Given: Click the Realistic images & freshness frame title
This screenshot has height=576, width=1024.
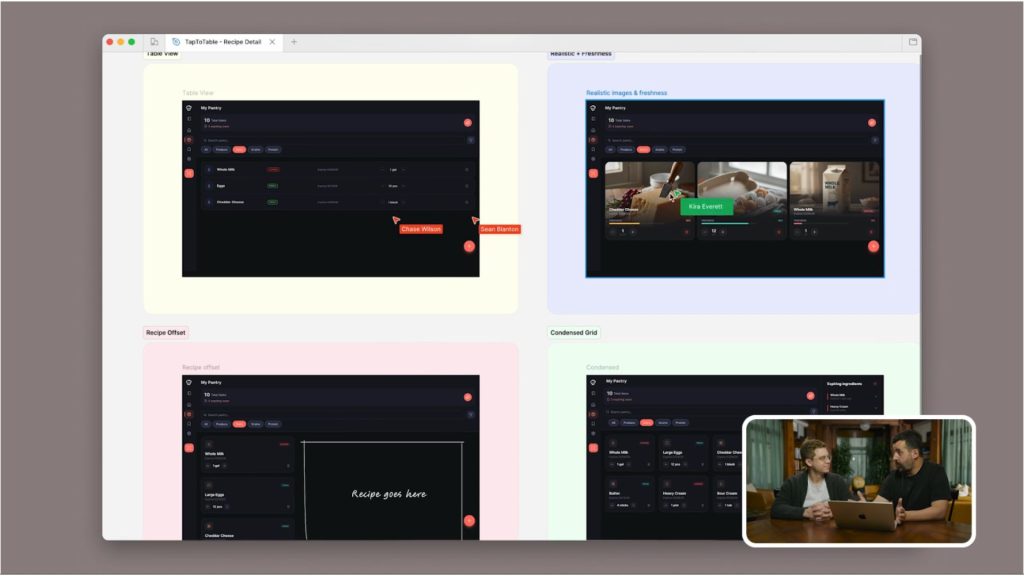Looking at the screenshot, I should (x=626, y=93).
